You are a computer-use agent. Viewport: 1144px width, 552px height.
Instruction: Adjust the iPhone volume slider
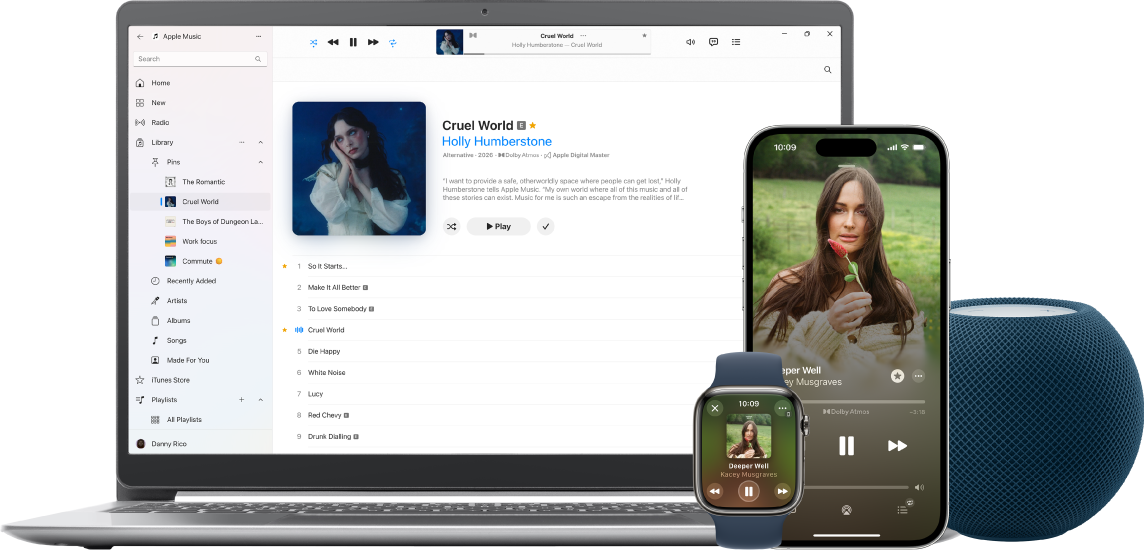tap(857, 487)
